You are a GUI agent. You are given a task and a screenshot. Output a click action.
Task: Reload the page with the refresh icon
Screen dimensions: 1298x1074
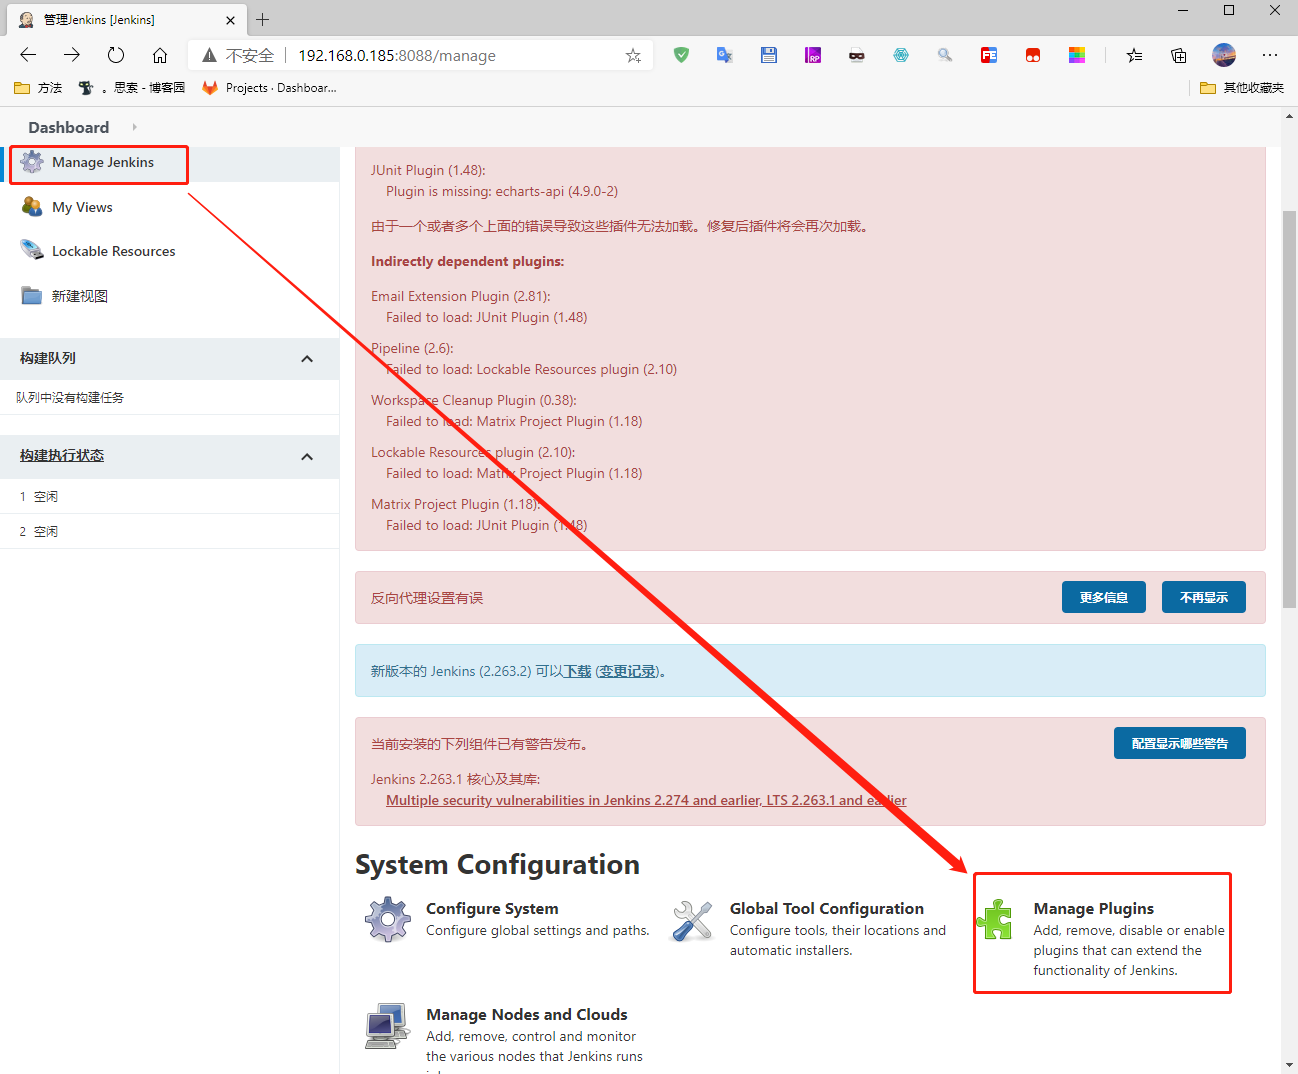tap(116, 55)
